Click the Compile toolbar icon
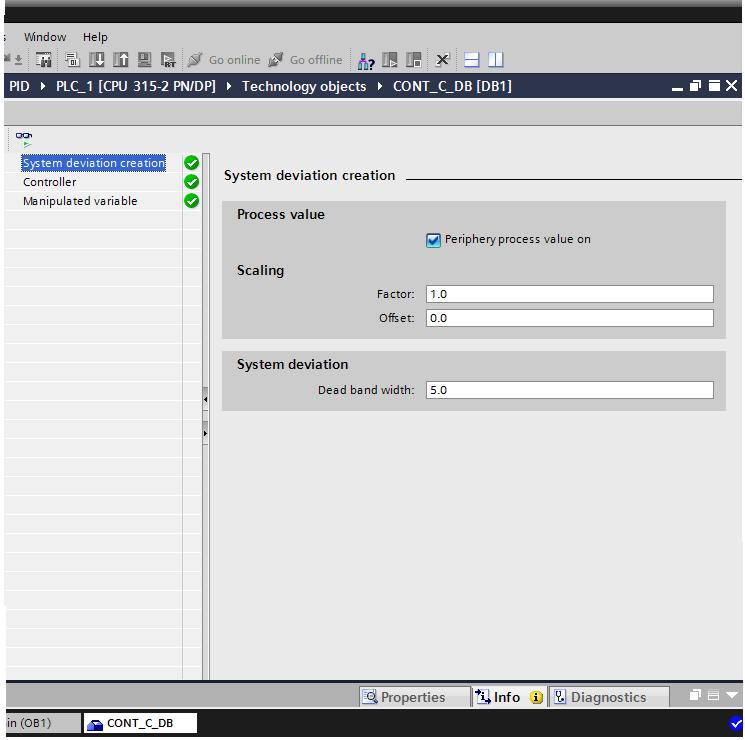The image size is (745, 740). pos(72,60)
